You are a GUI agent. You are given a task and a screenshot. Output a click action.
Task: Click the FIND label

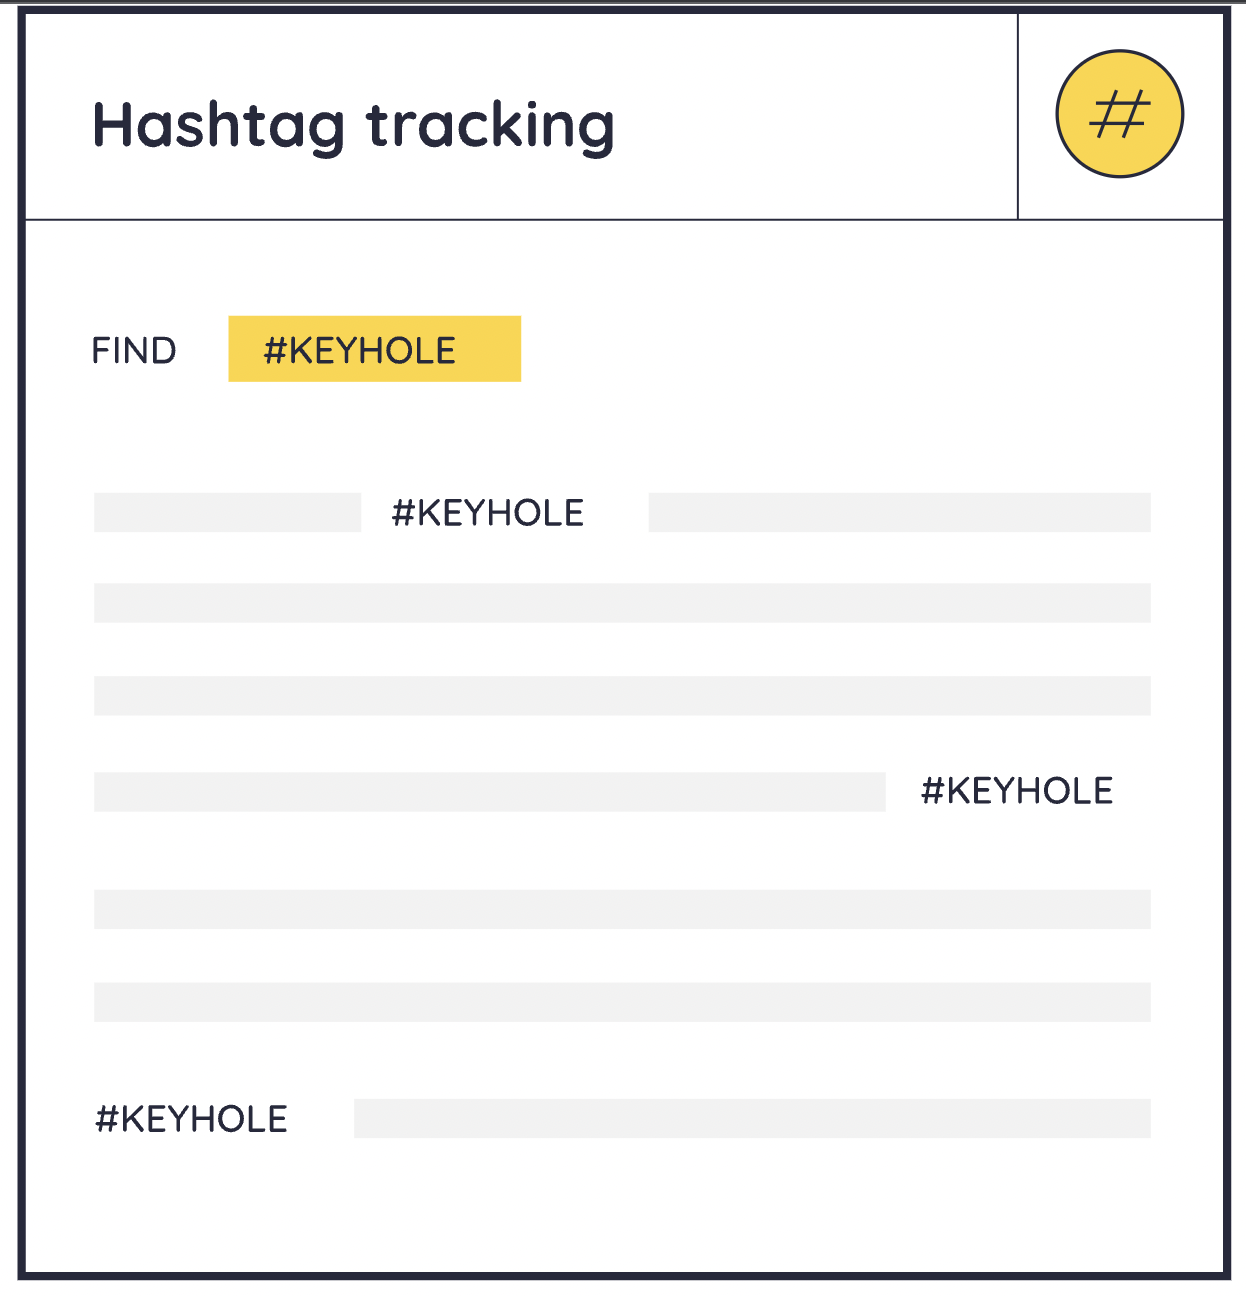tap(134, 351)
